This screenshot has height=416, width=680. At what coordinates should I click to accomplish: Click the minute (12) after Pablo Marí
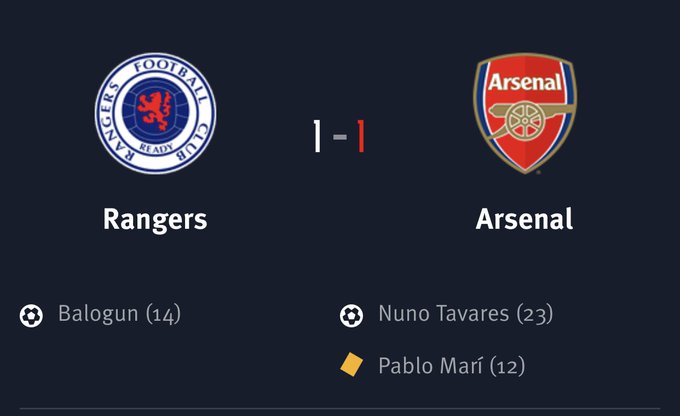[507, 366]
